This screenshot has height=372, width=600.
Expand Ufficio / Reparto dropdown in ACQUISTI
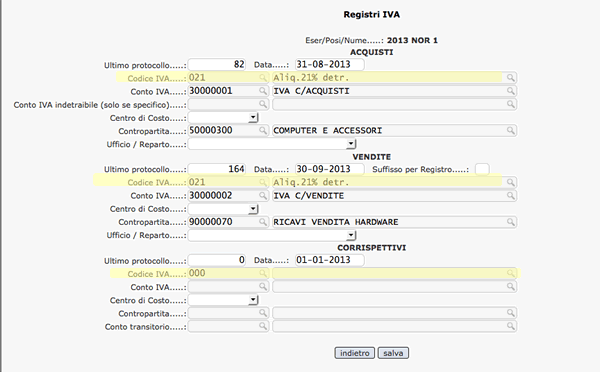point(351,144)
